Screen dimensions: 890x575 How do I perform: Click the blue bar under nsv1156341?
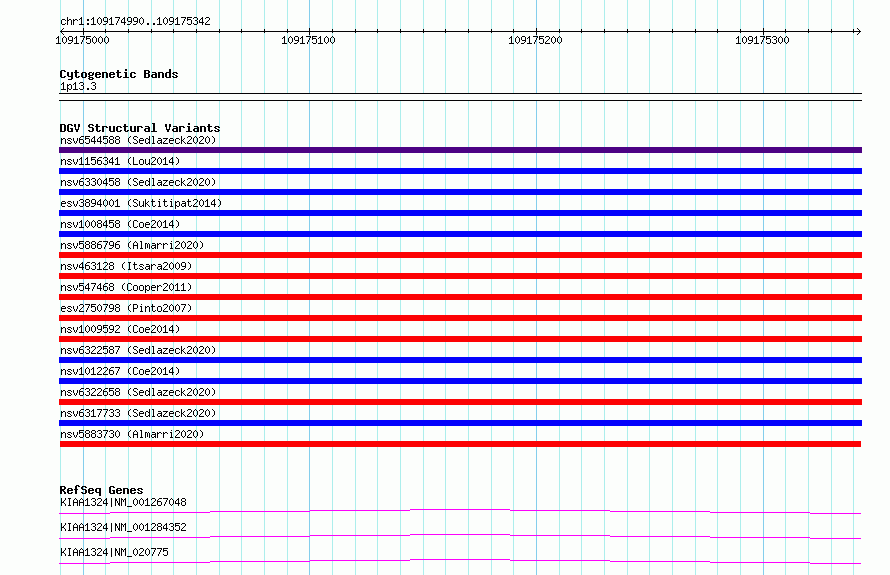[460, 171]
